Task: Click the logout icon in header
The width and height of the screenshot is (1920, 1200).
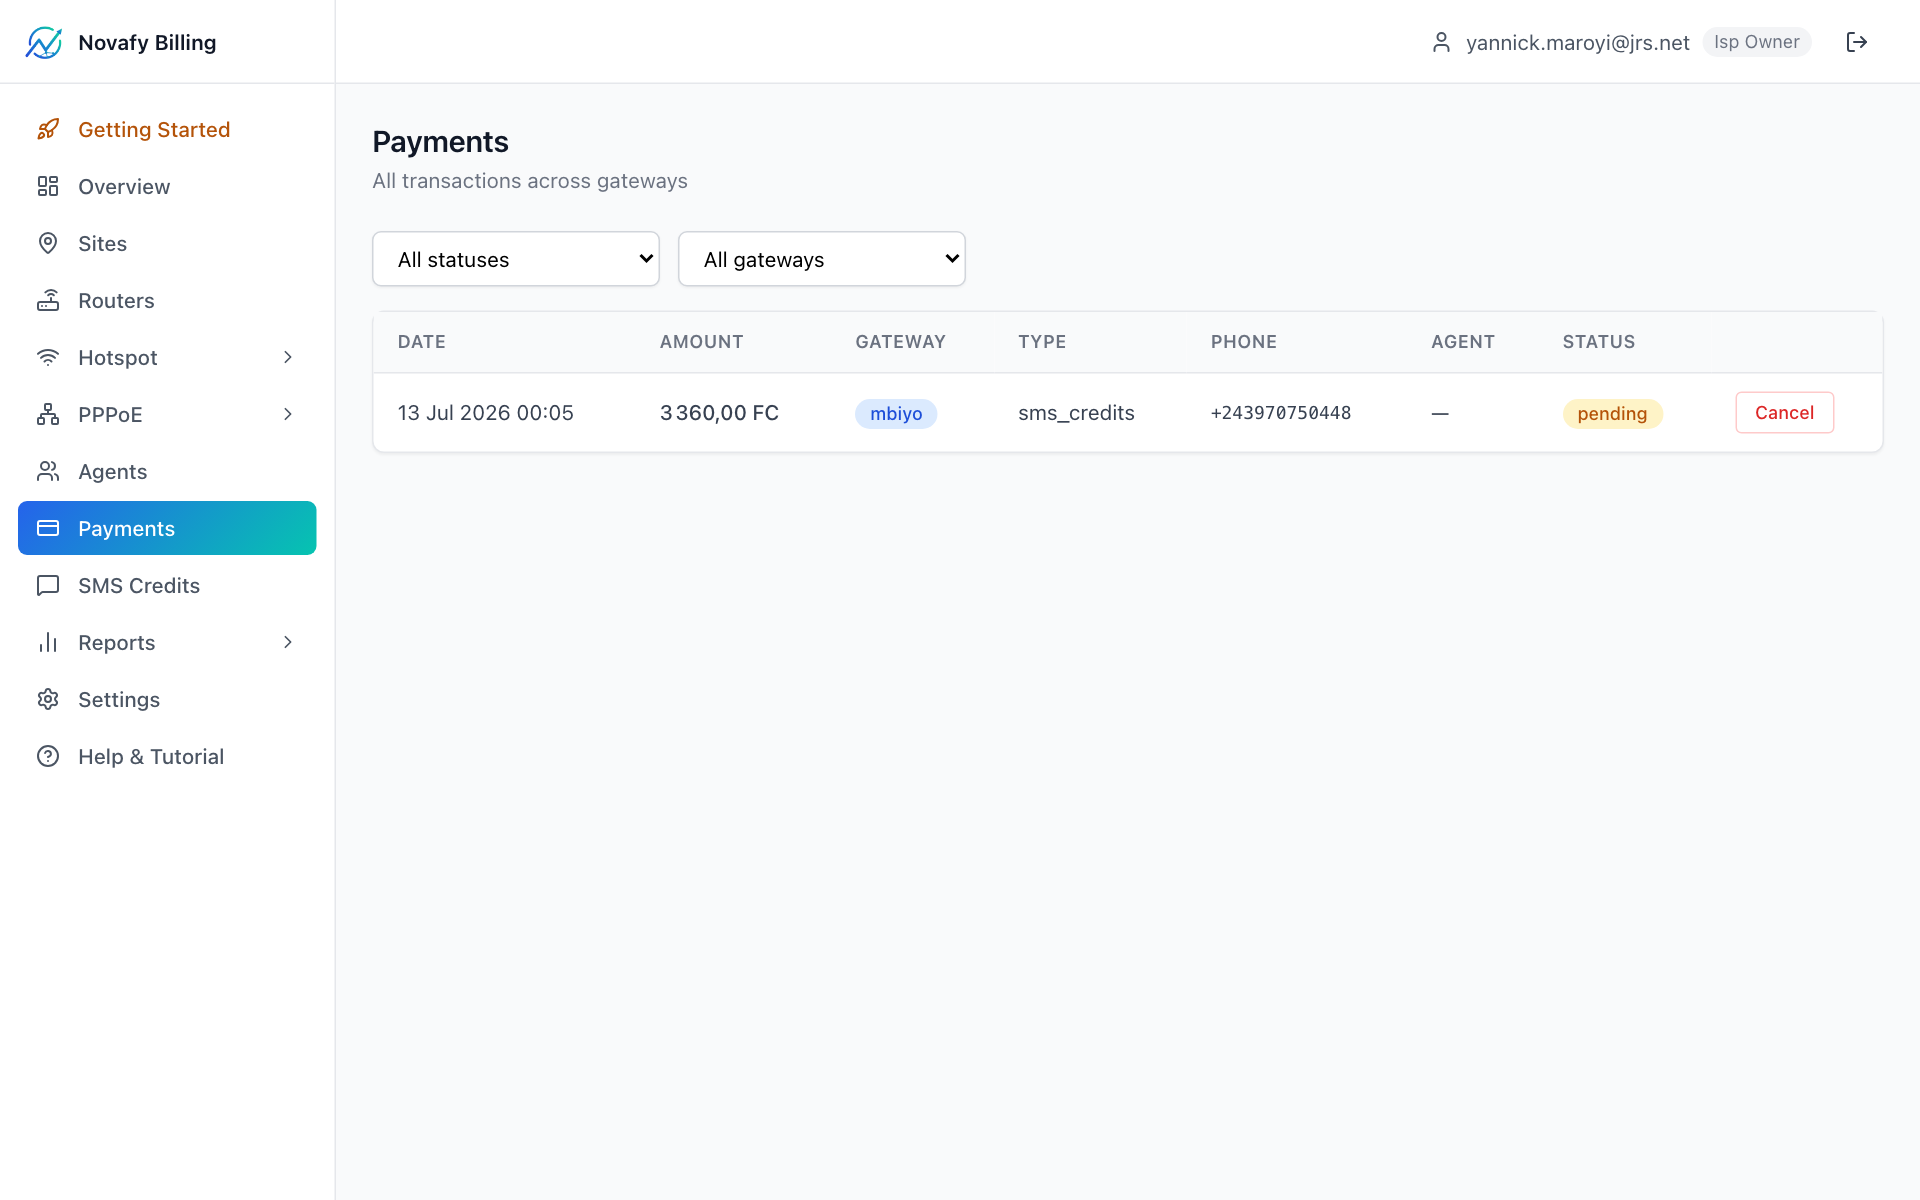Action: 1857,42
